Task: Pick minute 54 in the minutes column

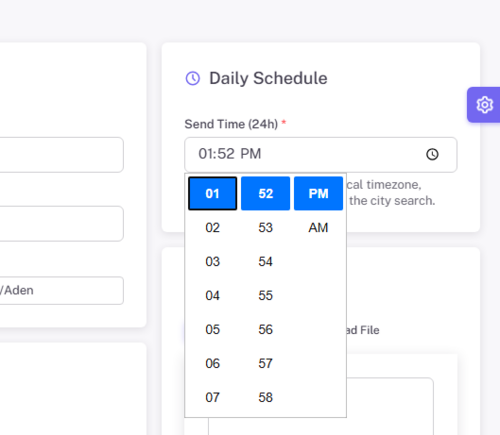Action: pyautogui.click(x=265, y=262)
